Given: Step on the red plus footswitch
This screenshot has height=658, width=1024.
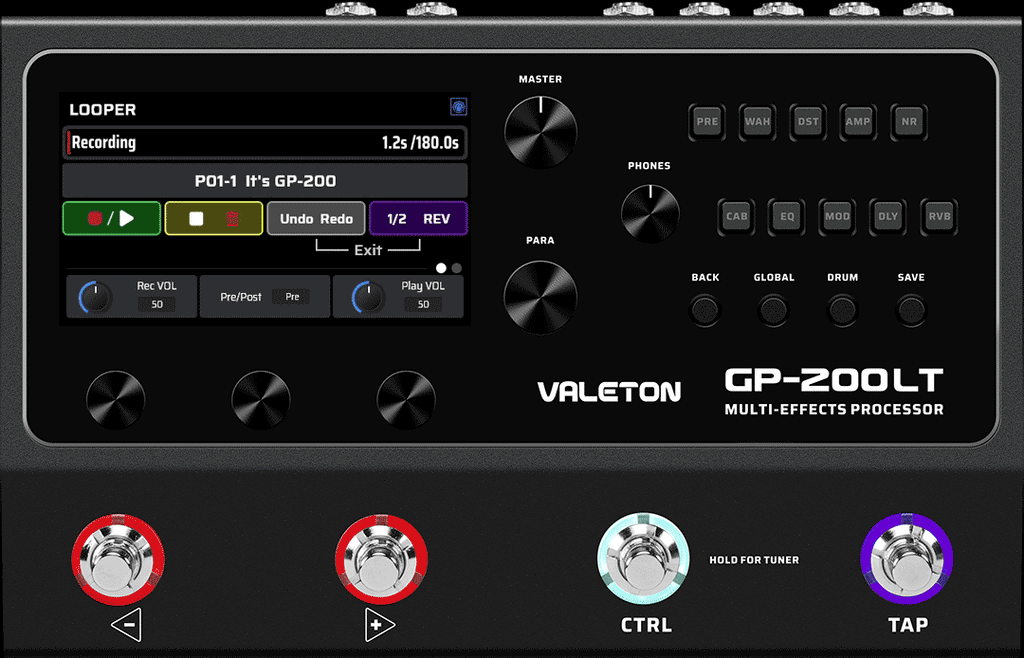Looking at the screenshot, I should (381, 559).
